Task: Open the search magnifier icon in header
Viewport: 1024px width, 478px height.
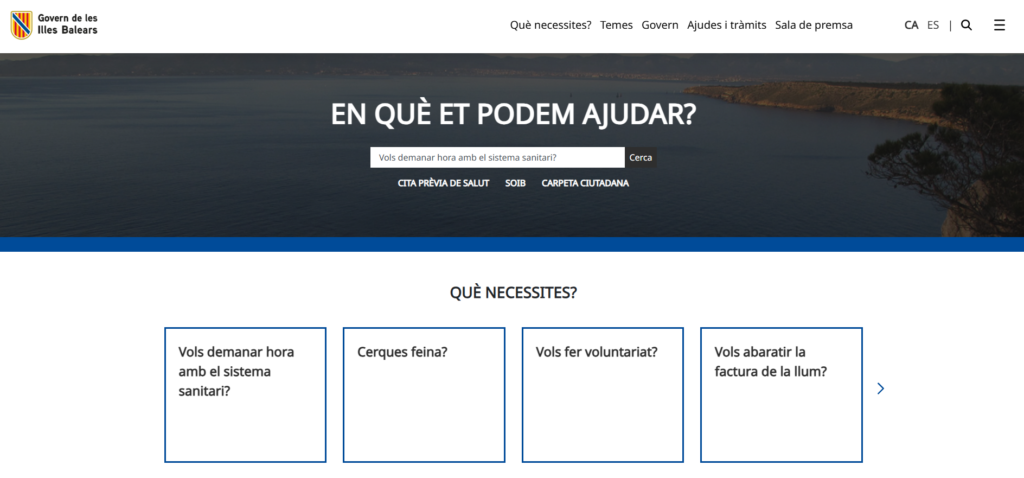Action: point(966,25)
